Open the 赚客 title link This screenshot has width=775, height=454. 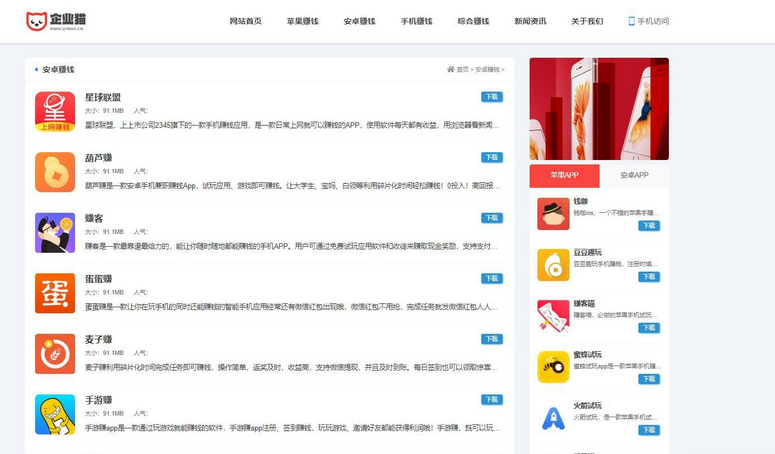(x=94, y=218)
